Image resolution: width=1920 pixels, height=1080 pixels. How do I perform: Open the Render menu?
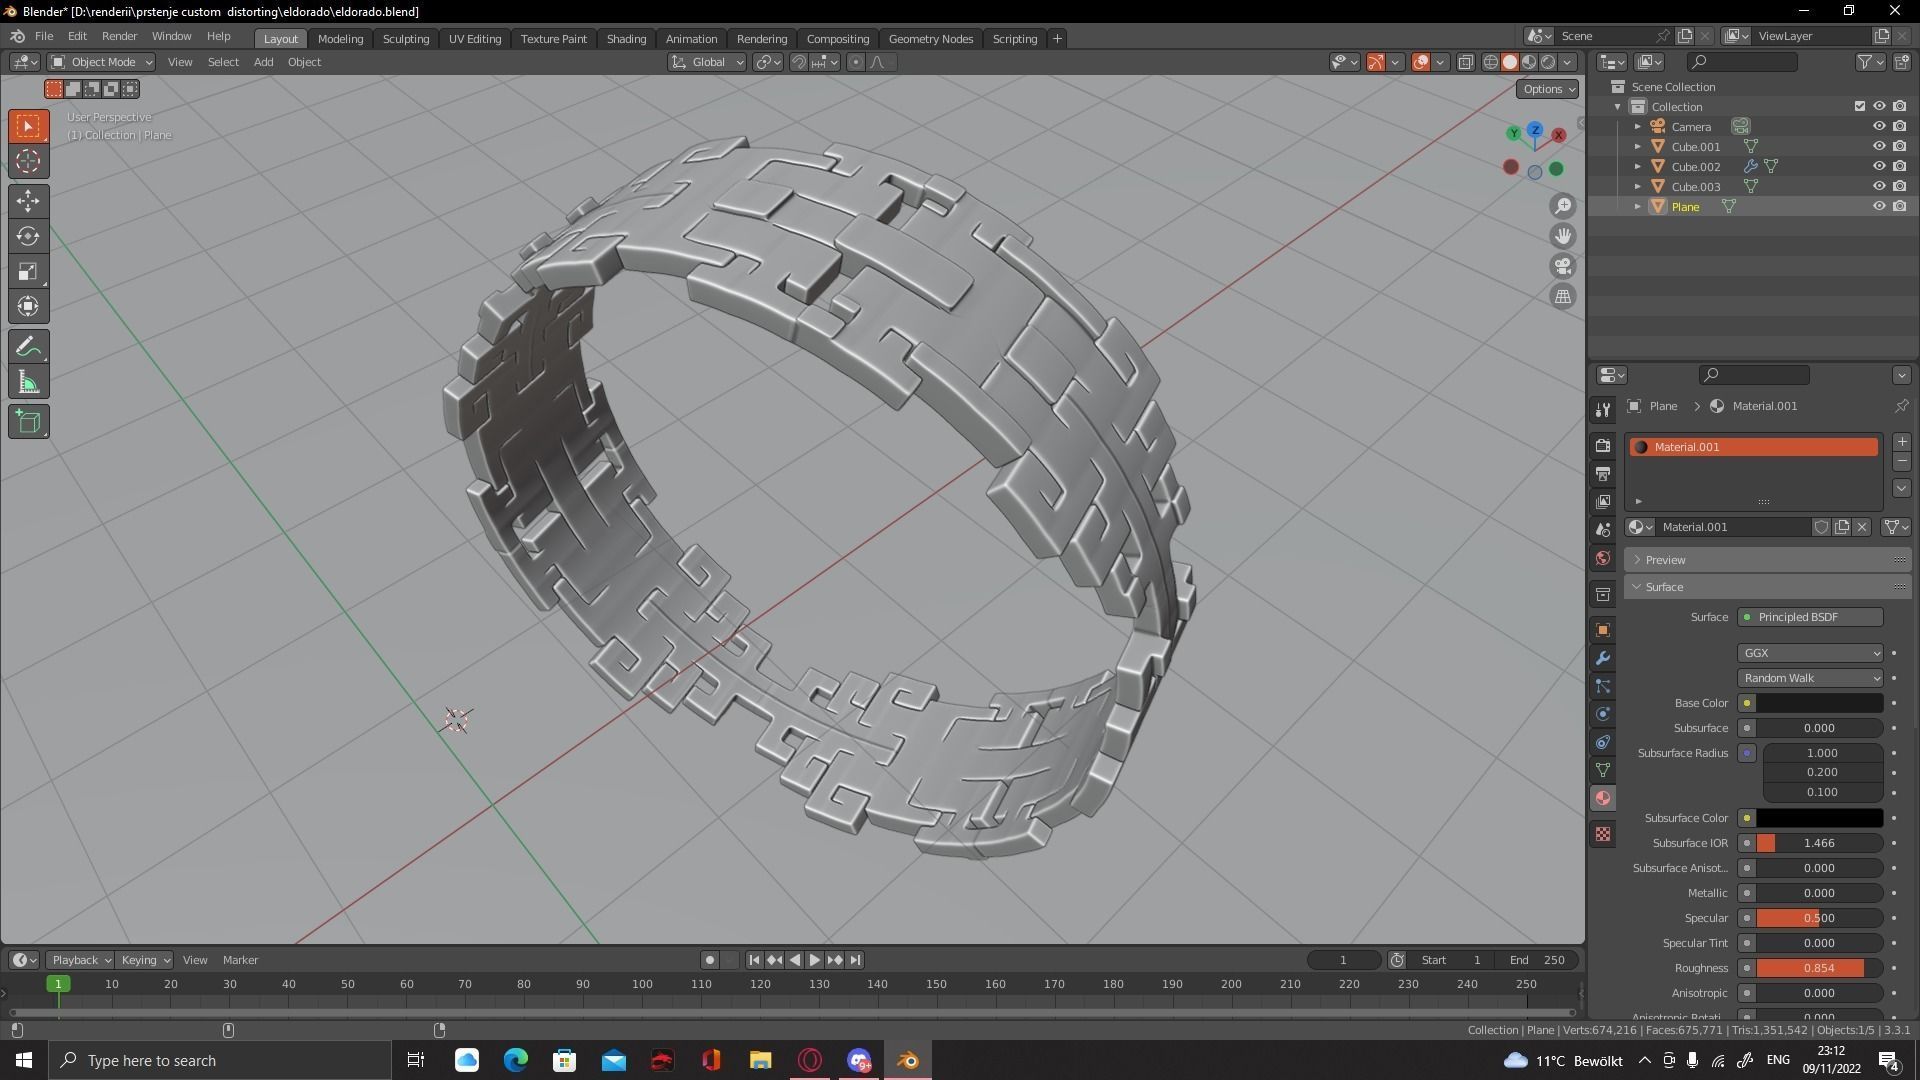point(119,36)
